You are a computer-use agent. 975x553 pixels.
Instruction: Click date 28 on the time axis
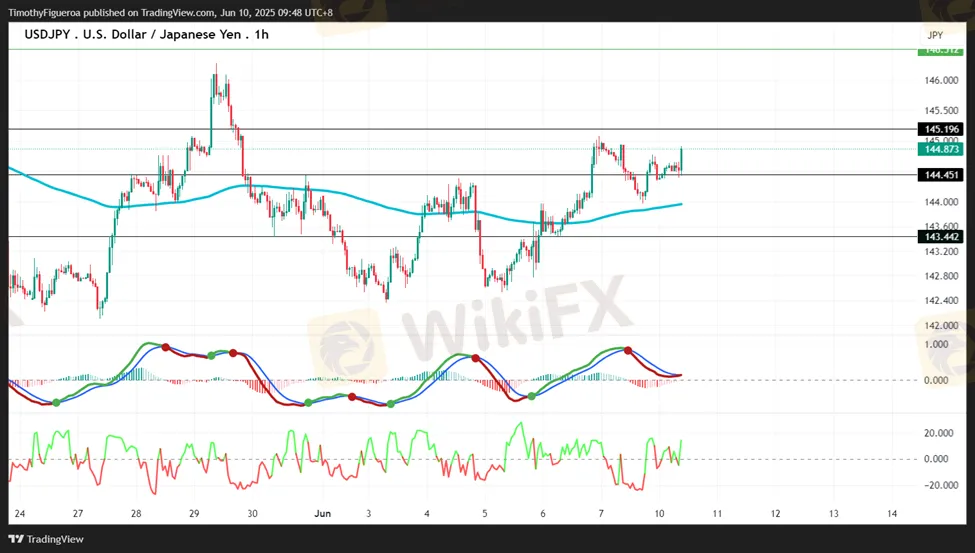coord(136,514)
